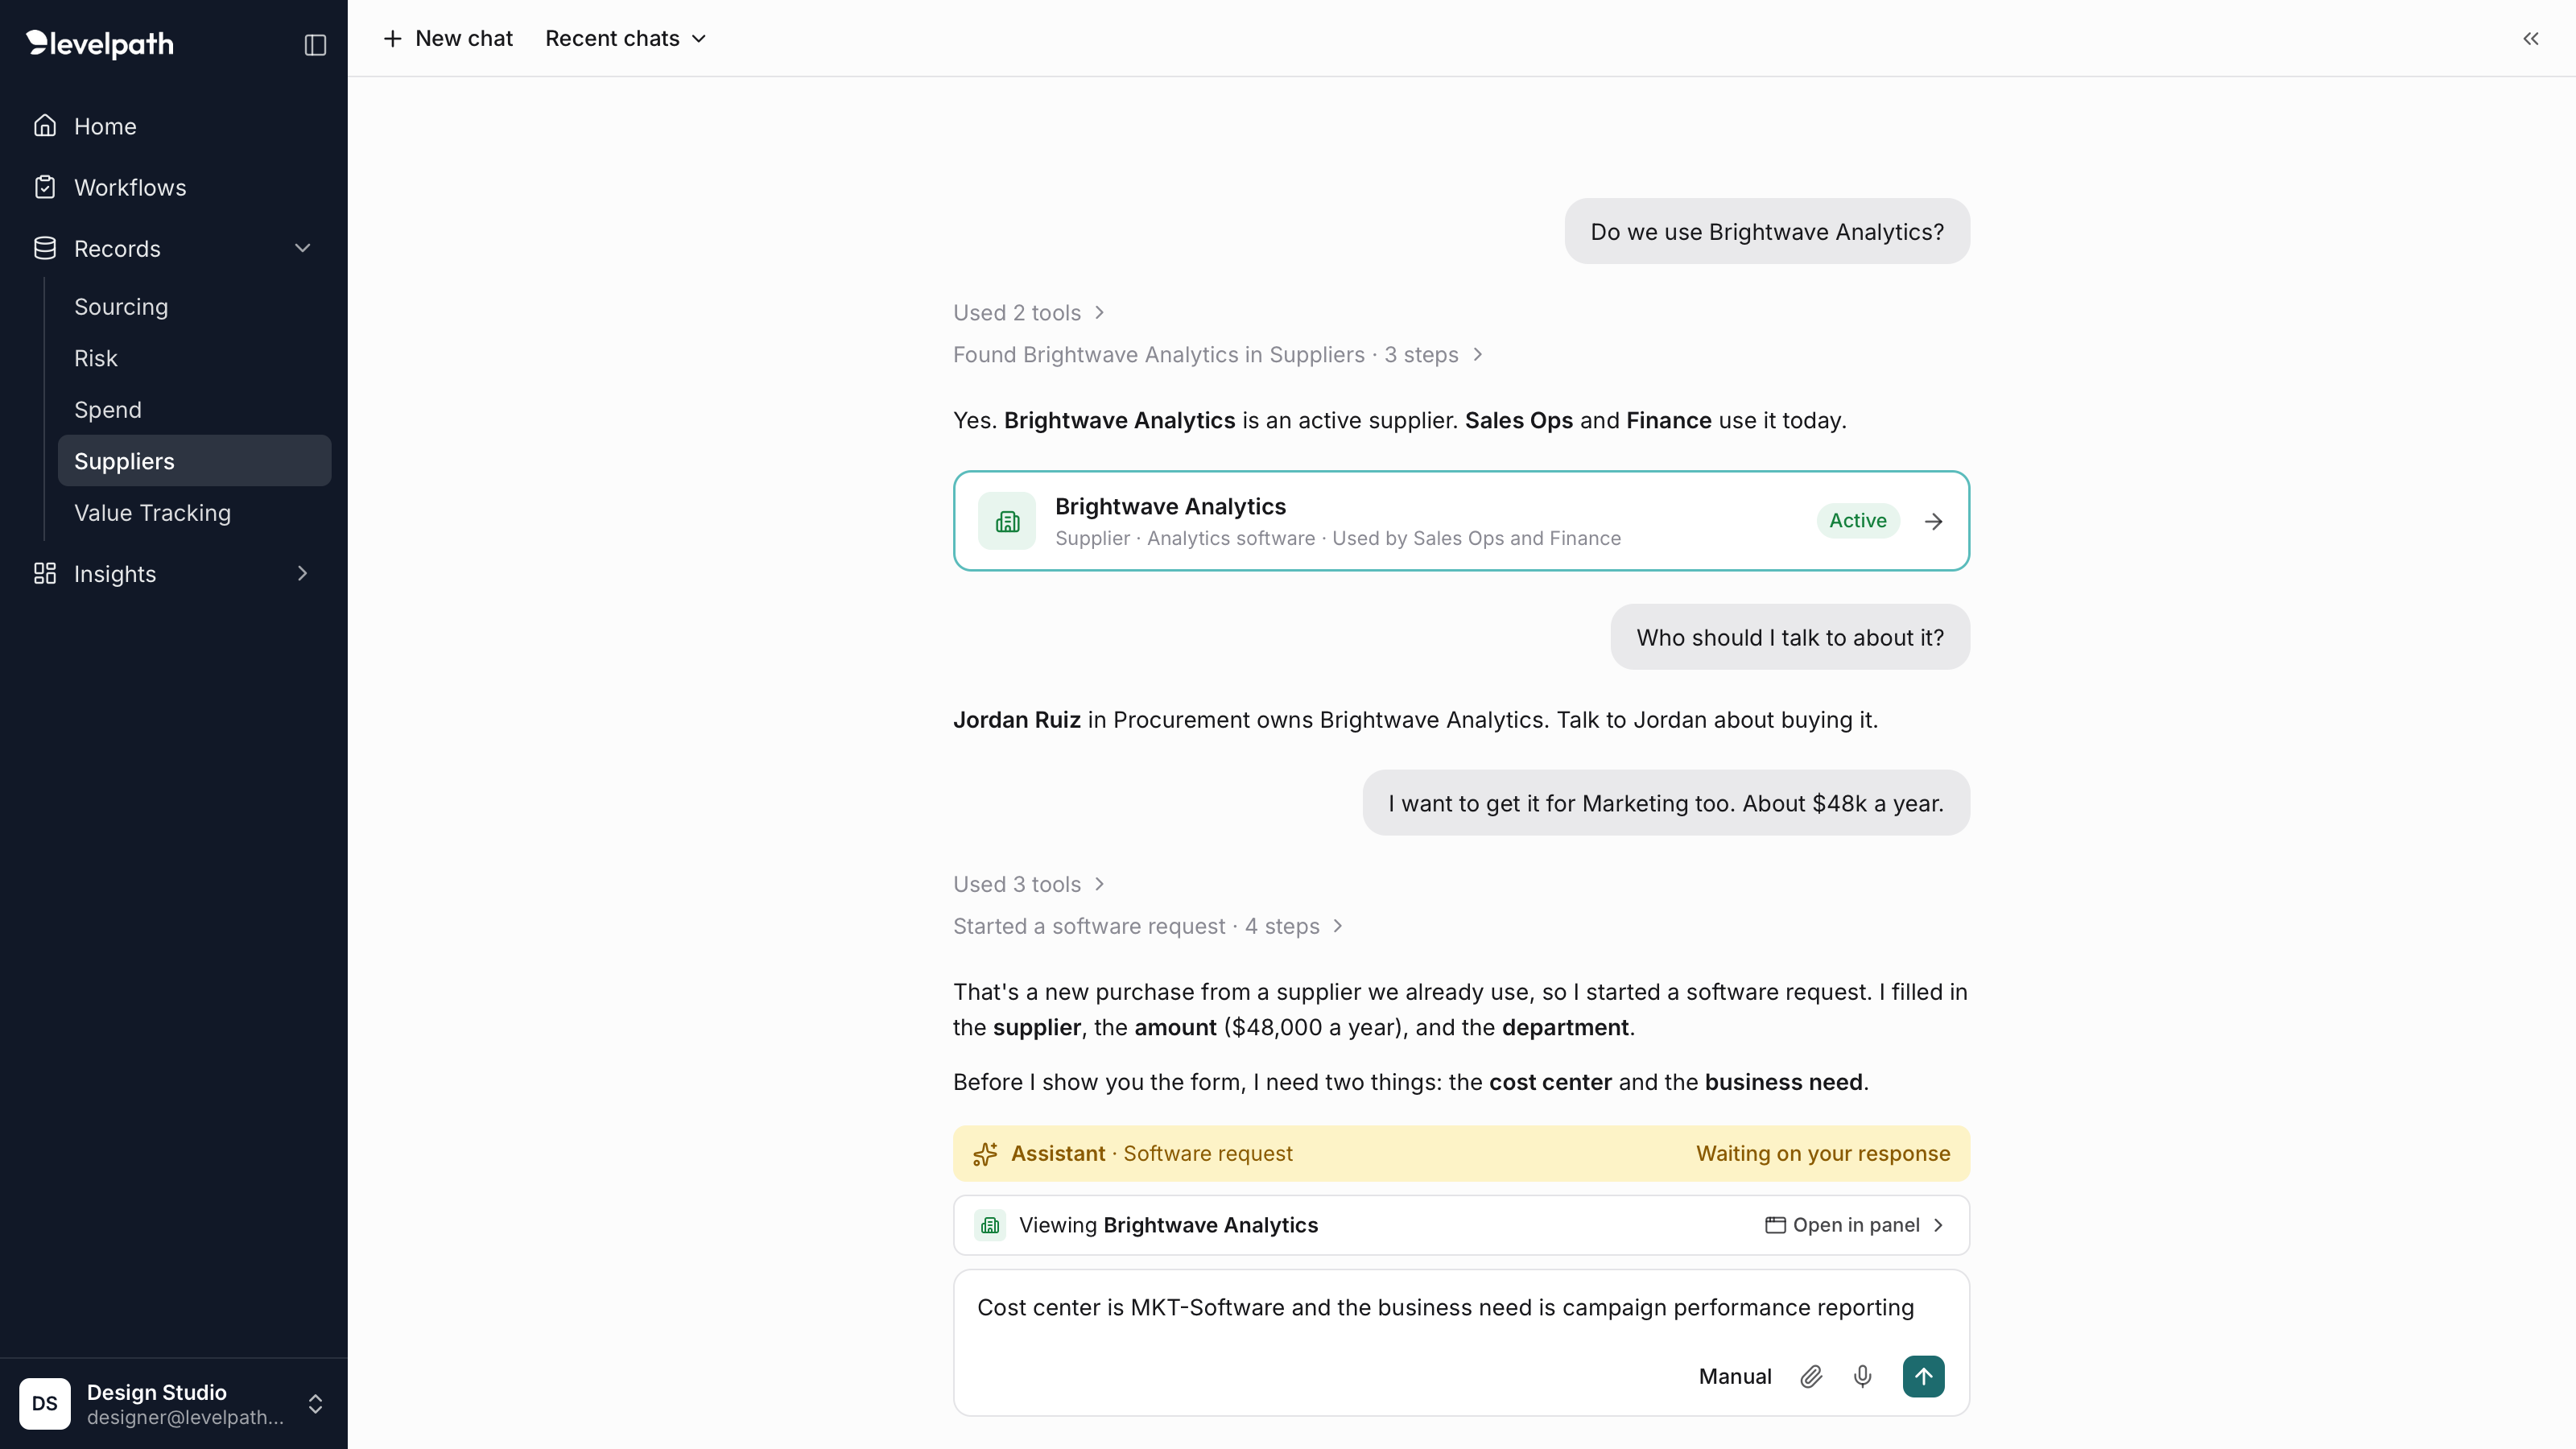The image size is (2576, 1449).
Task: Expand Started a software request steps
Action: 1148,926
